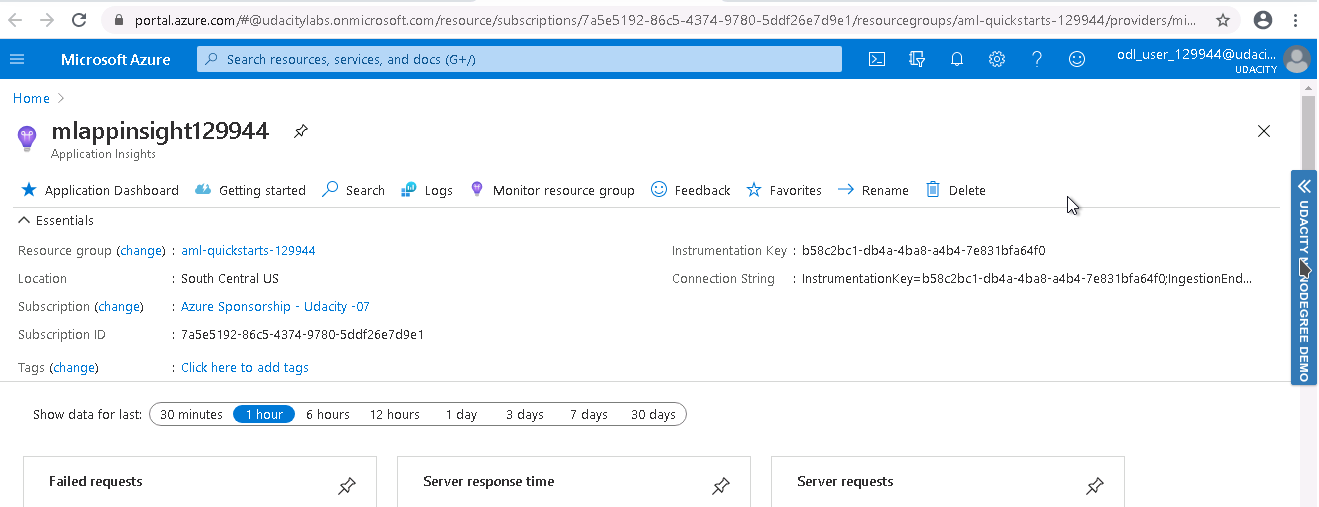Select the 12 hours time range

tap(395, 414)
